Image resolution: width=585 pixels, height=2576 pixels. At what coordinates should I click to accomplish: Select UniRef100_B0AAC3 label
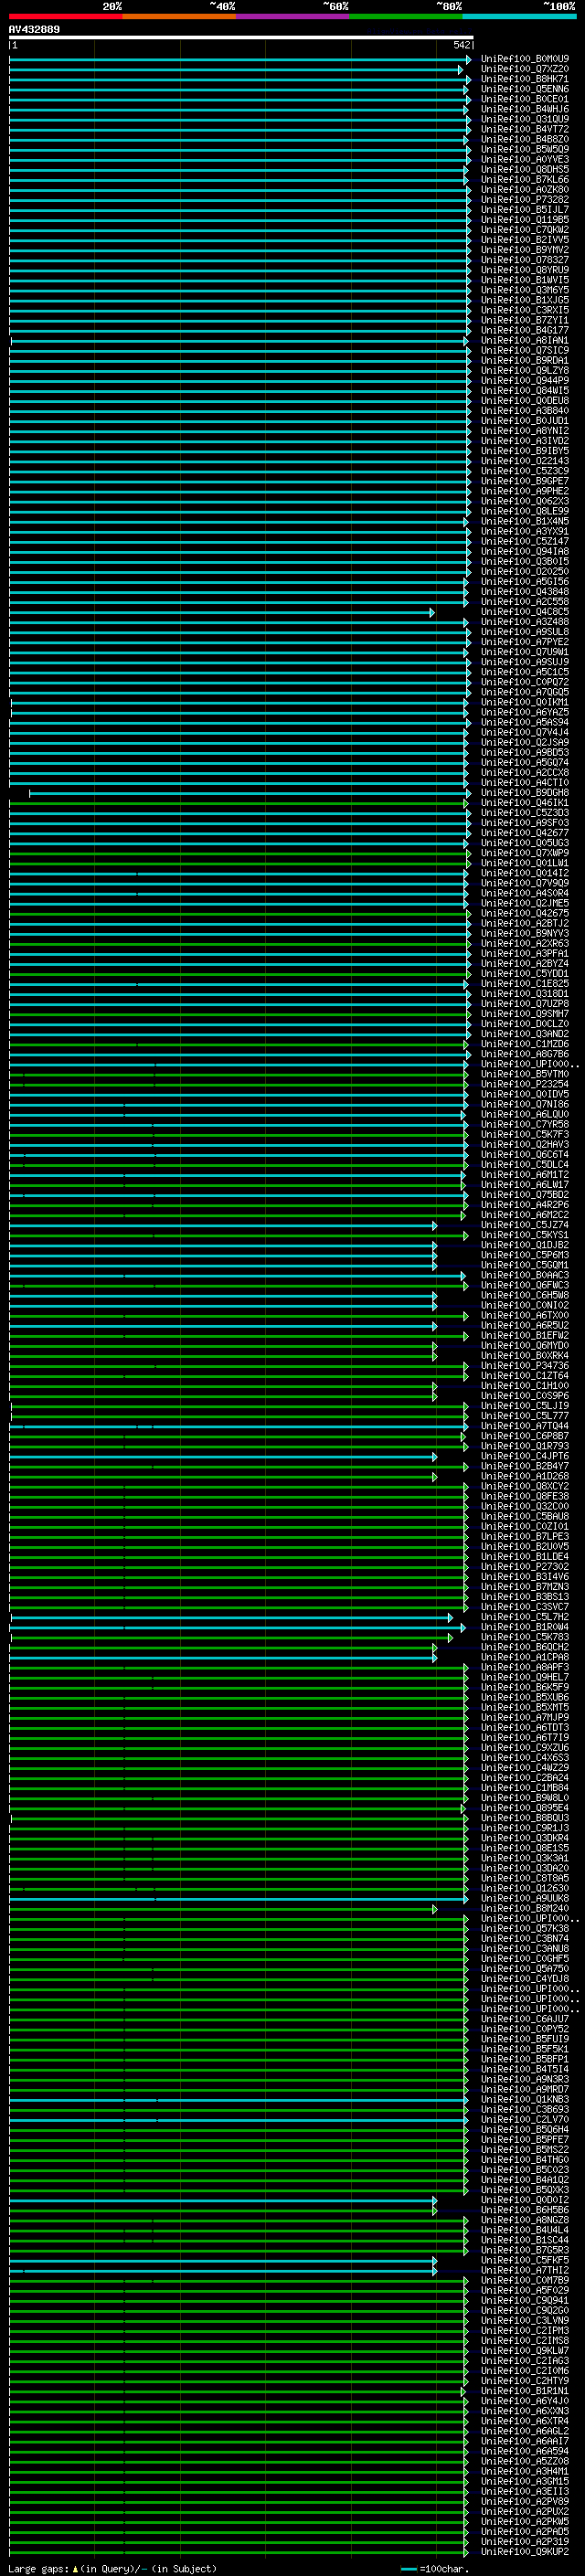click(x=524, y=1275)
